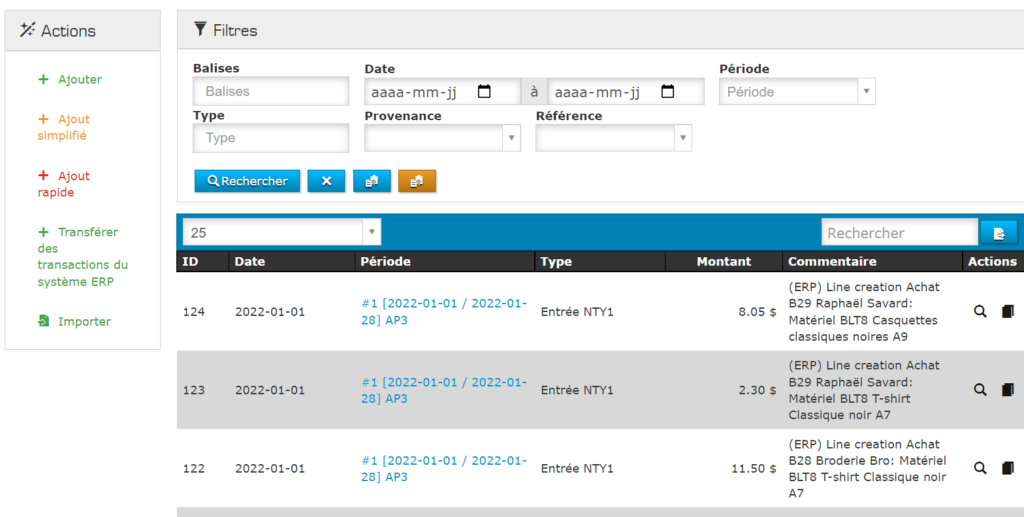This screenshot has width=1024, height=517.
Task: Open the Importer action
Action: coord(74,321)
